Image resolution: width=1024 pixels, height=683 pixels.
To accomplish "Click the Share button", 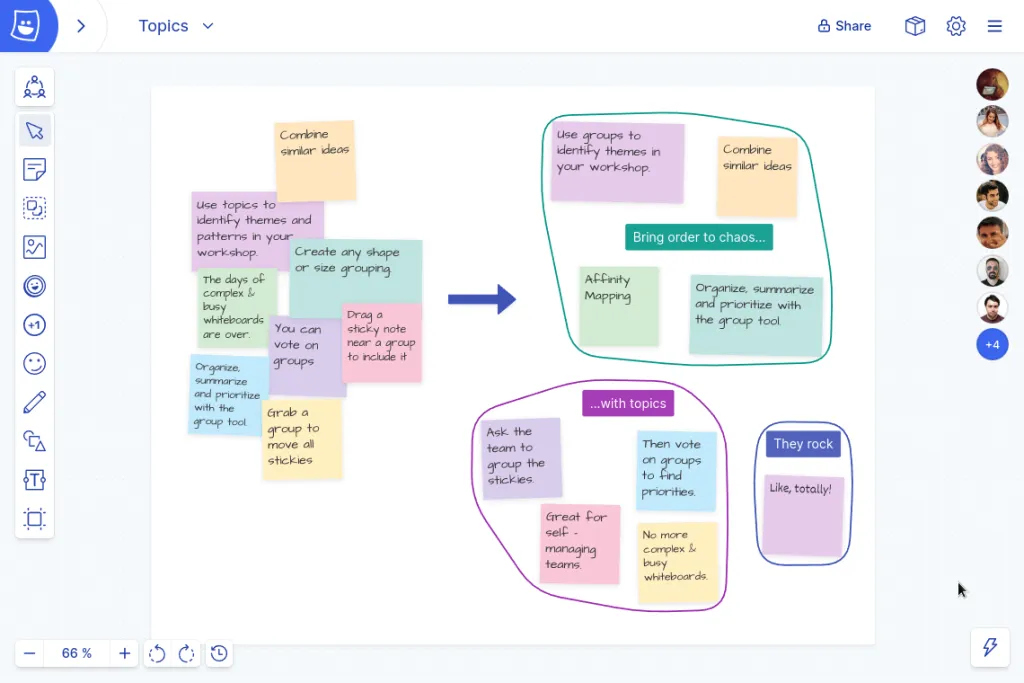I will pyautogui.click(x=844, y=26).
